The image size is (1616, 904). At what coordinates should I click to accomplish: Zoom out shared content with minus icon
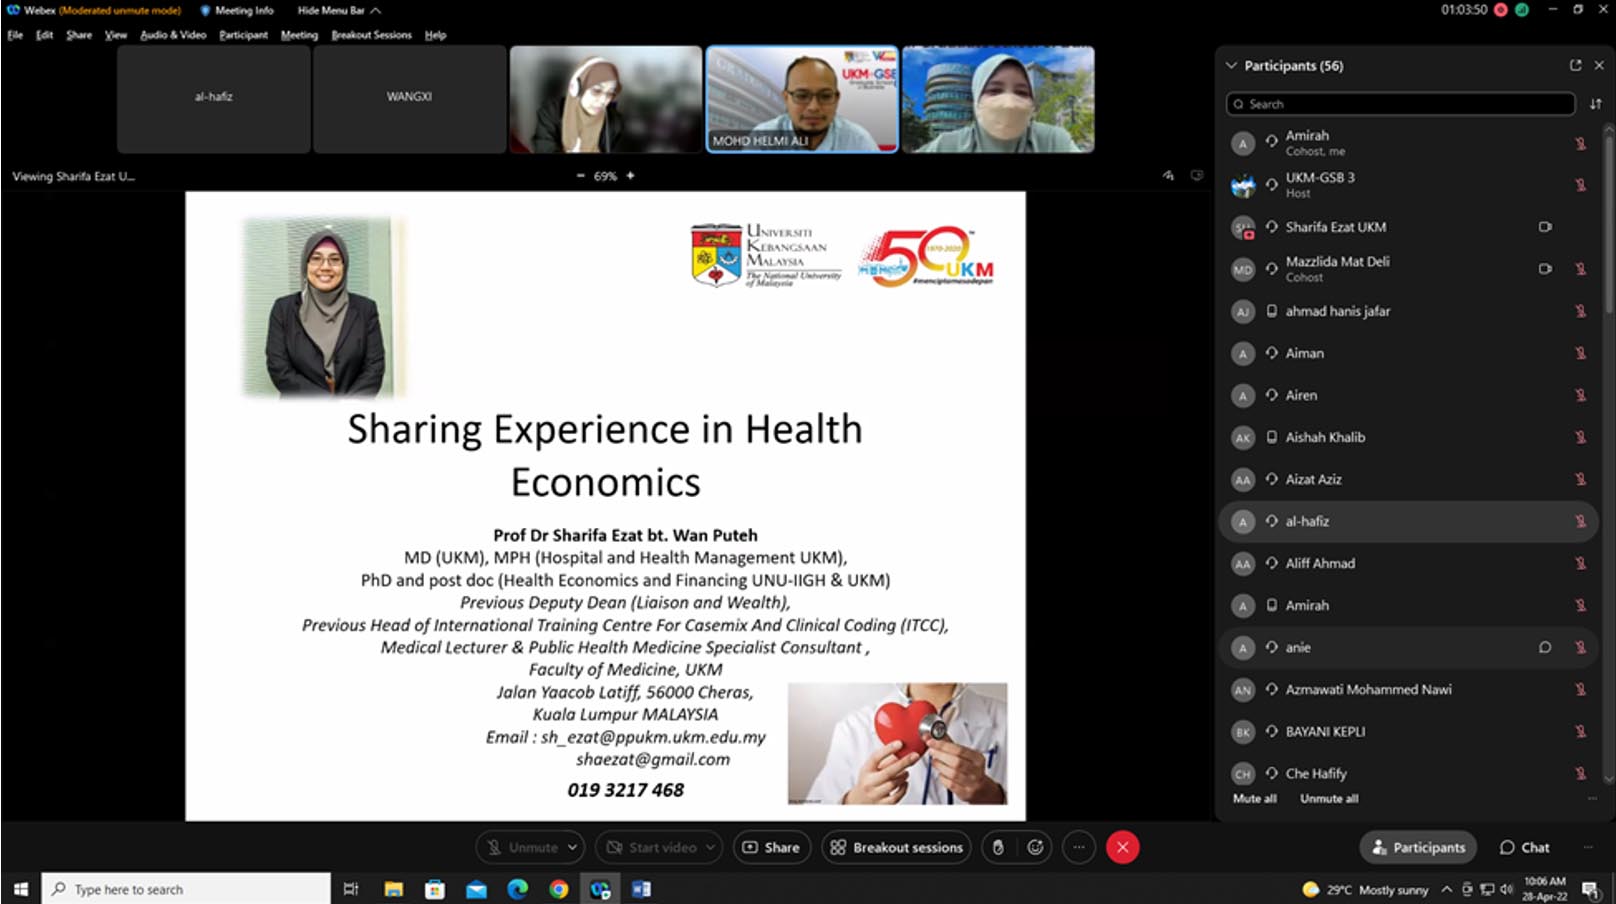[x=580, y=176]
